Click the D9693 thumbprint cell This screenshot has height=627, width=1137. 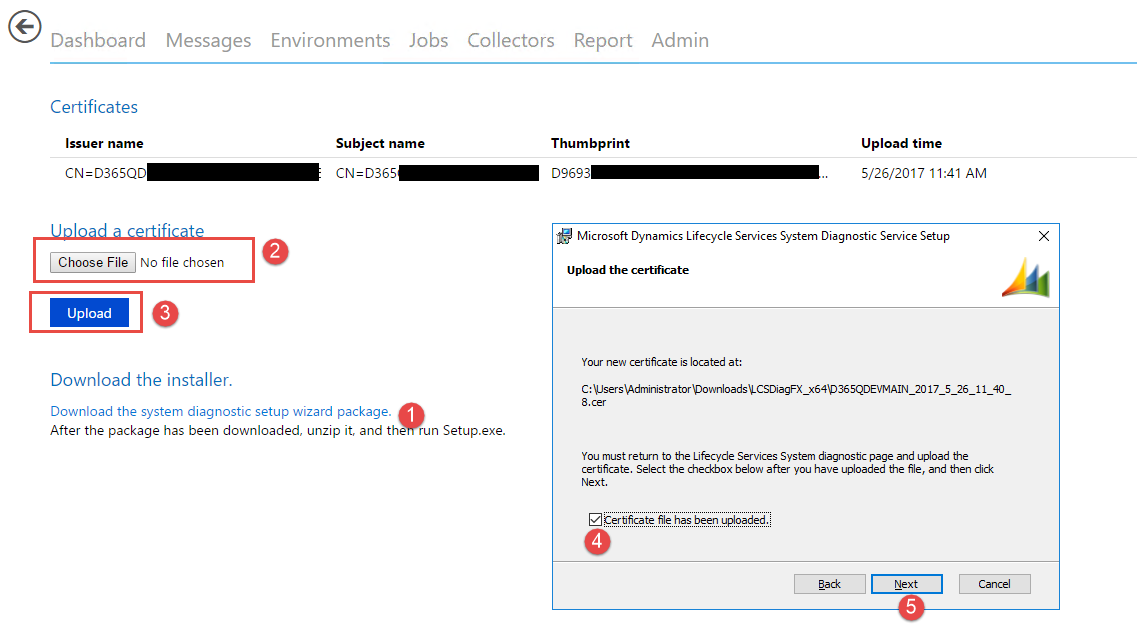pos(689,173)
